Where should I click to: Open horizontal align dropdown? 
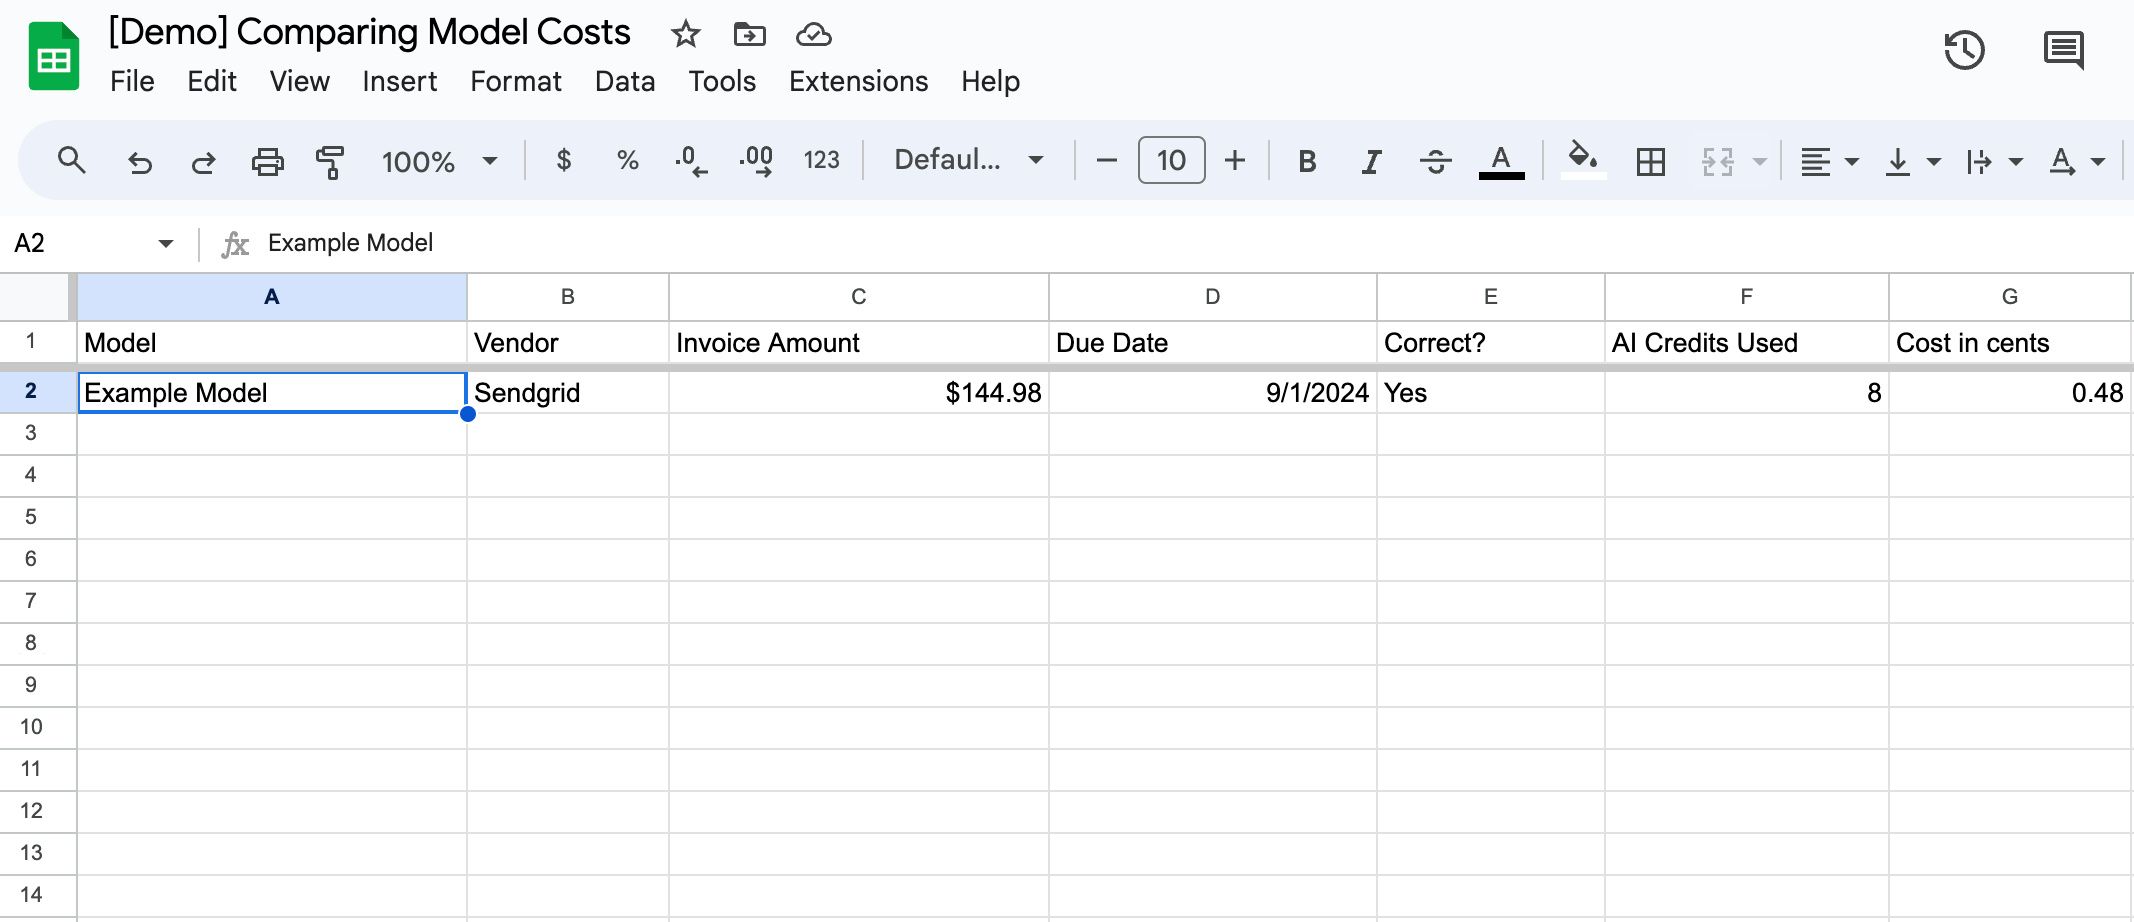[1829, 161]
